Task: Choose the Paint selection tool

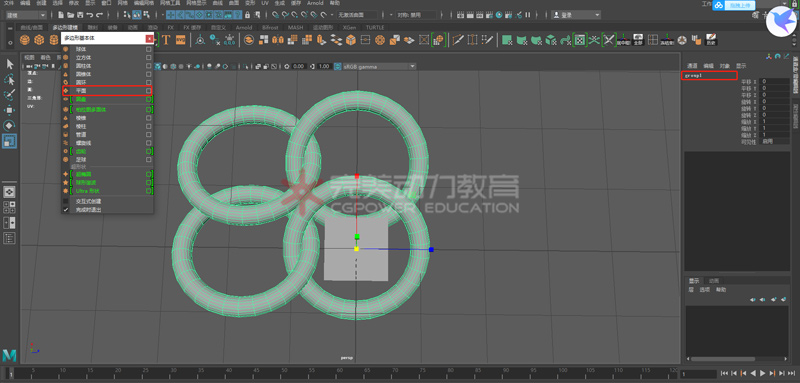Action: click(10, 94)
